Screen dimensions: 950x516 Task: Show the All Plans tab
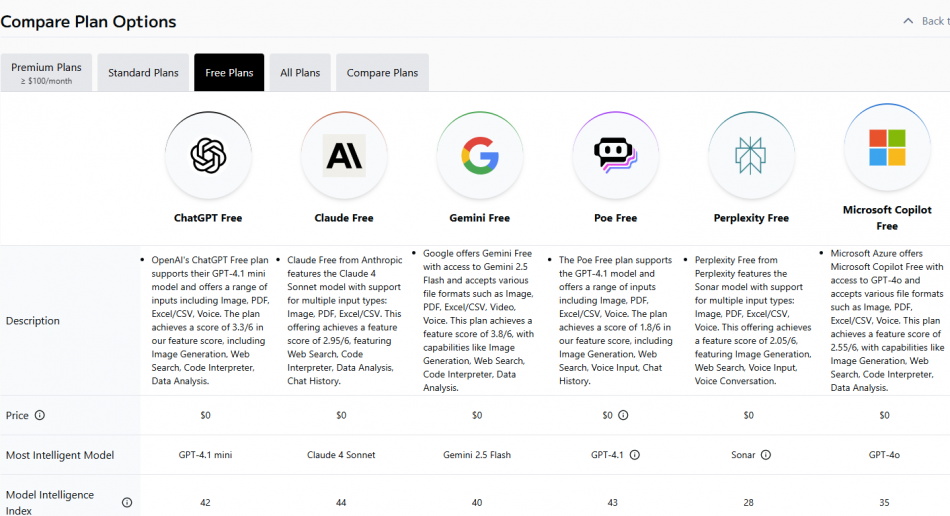300,73
